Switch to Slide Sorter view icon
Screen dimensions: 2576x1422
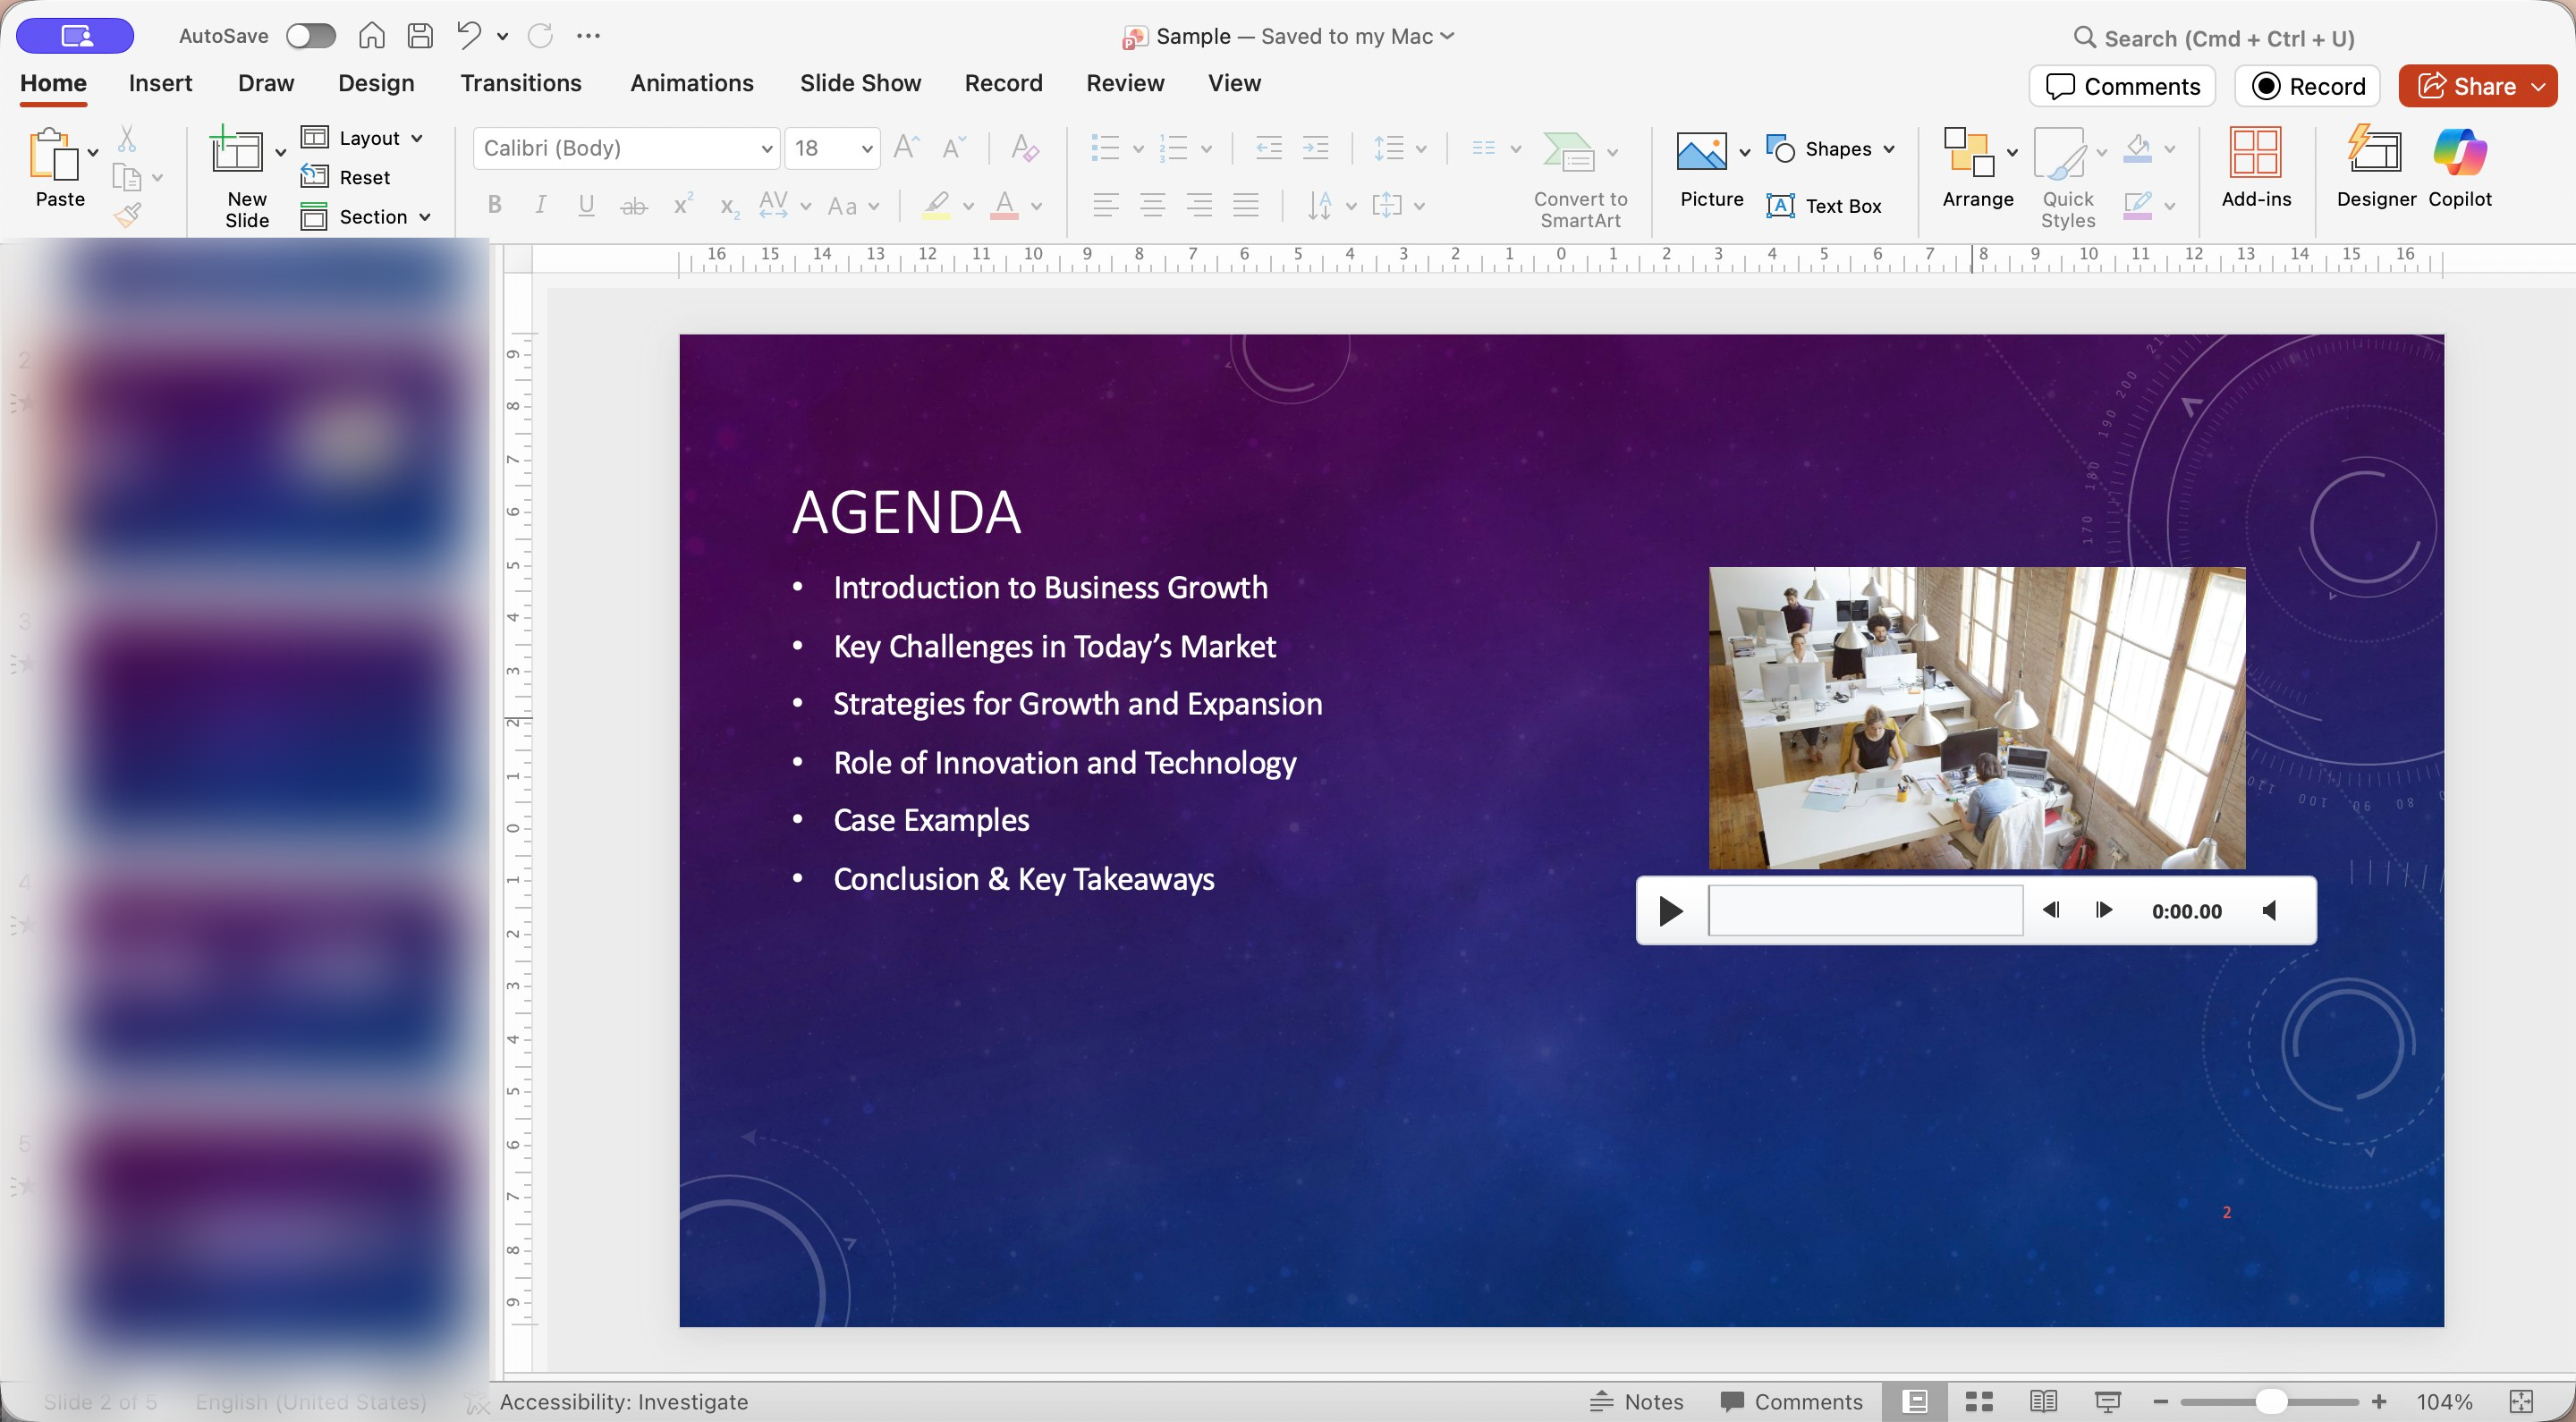[x=1979, y=1401]
